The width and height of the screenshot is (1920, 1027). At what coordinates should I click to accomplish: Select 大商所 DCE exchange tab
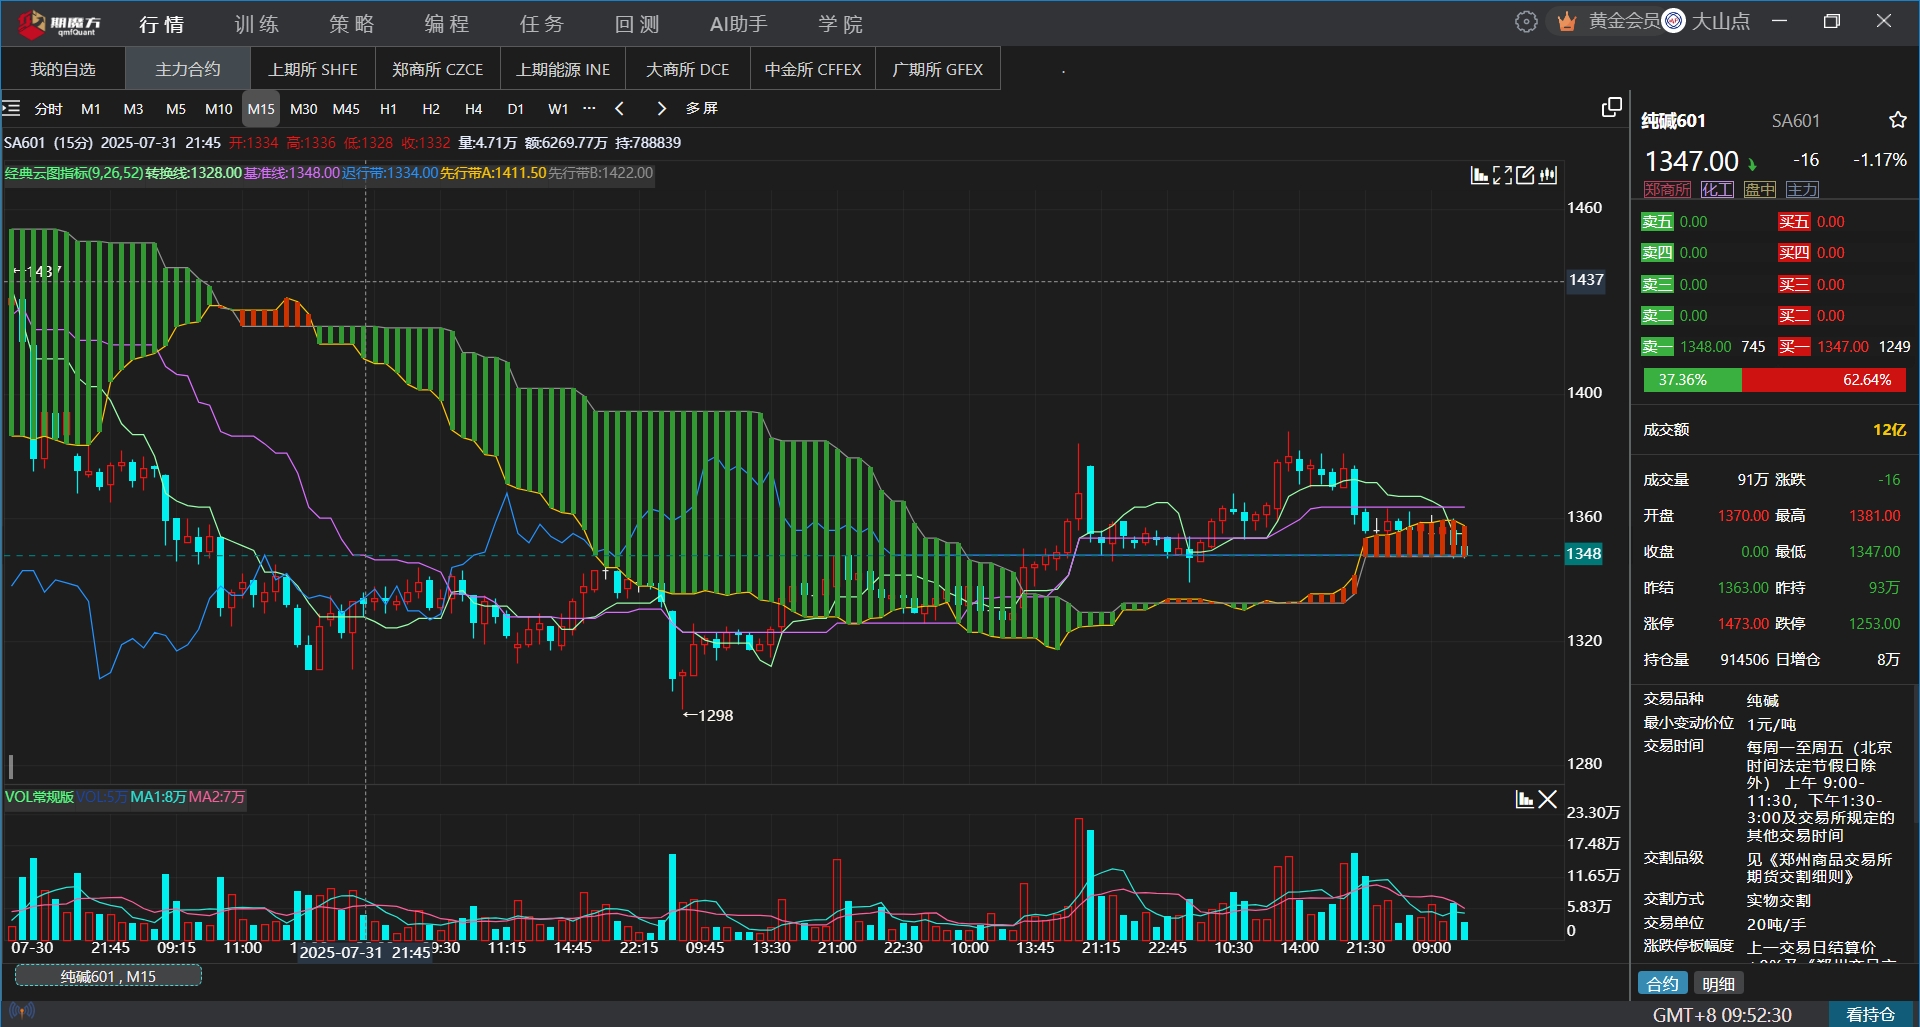tap(688, 69)
